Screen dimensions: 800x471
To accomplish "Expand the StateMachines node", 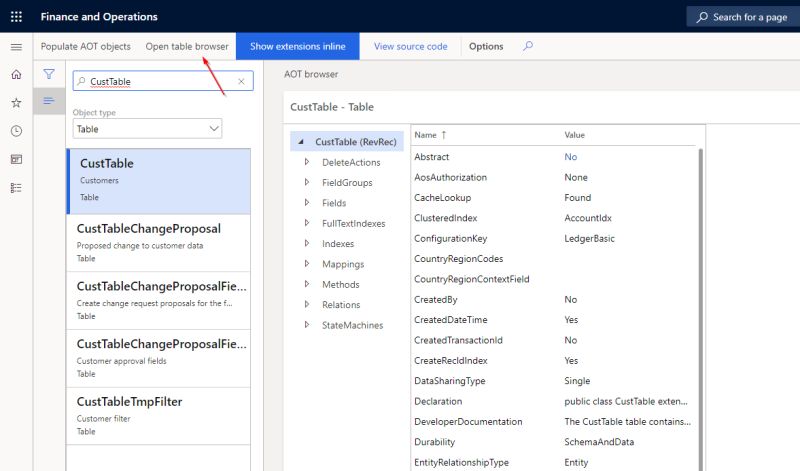I will tap(307, 325).
